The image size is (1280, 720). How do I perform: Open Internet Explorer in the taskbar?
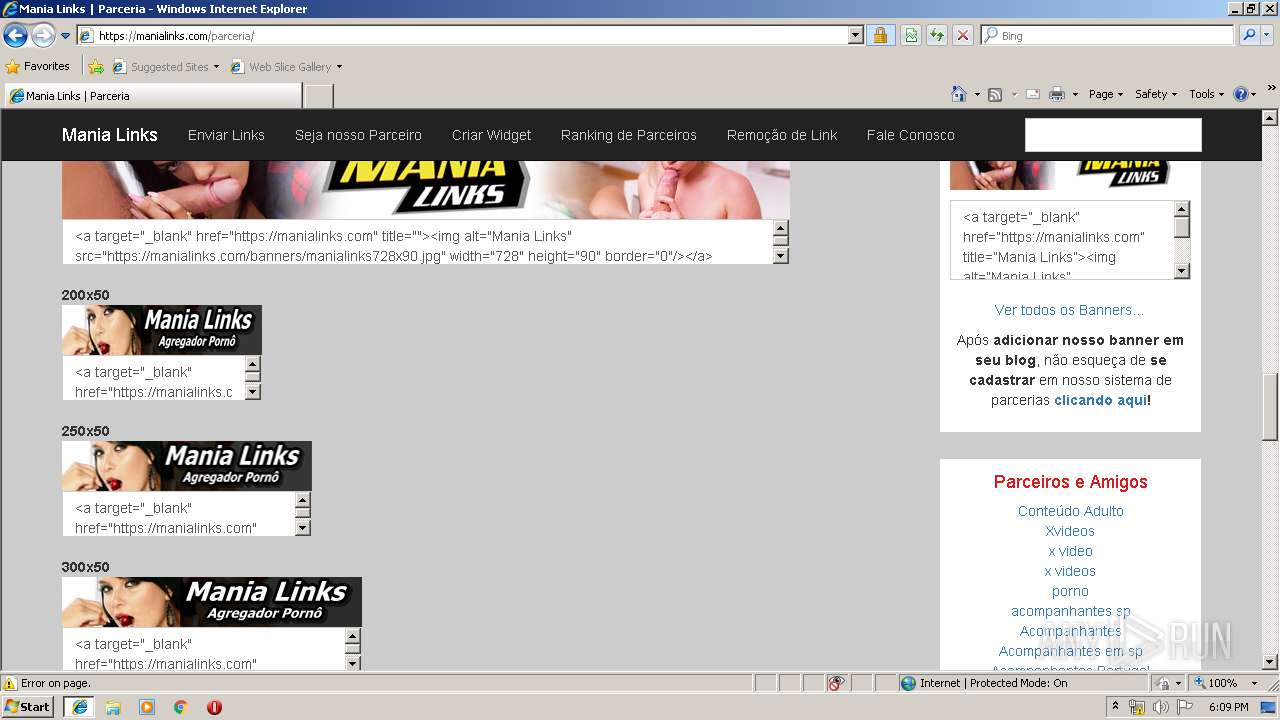point(79,707)
